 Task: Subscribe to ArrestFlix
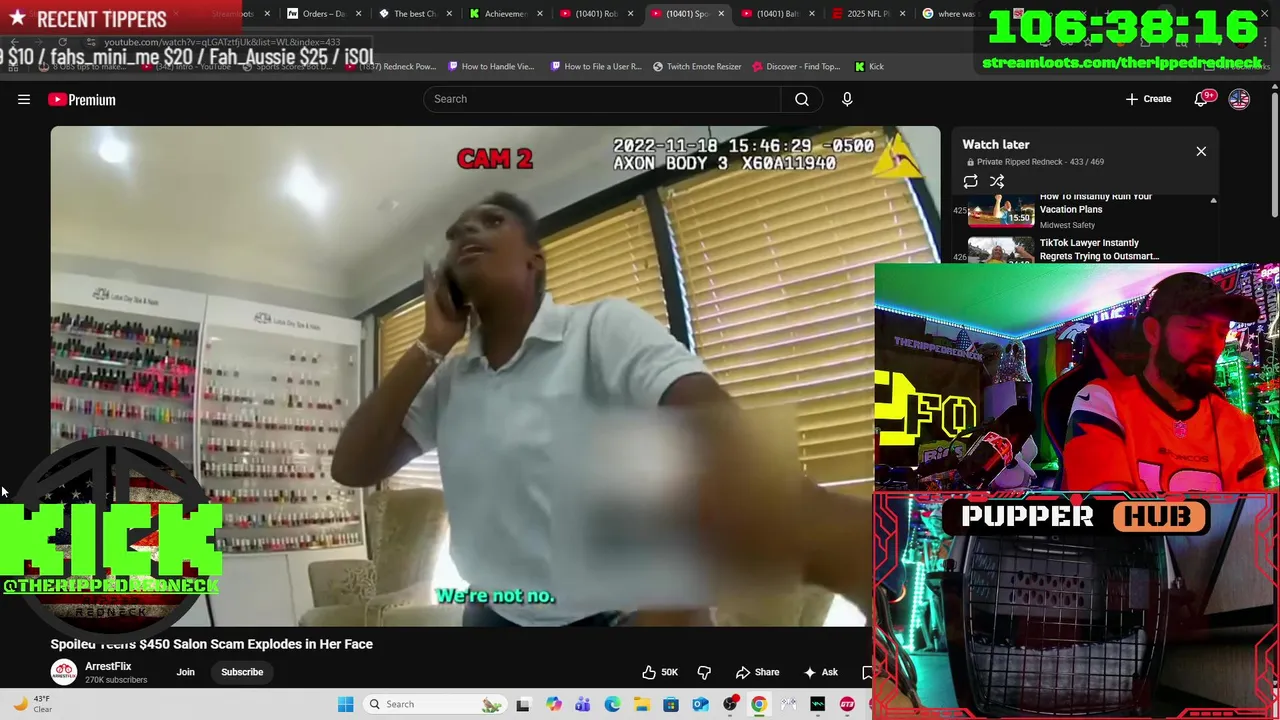242,672
